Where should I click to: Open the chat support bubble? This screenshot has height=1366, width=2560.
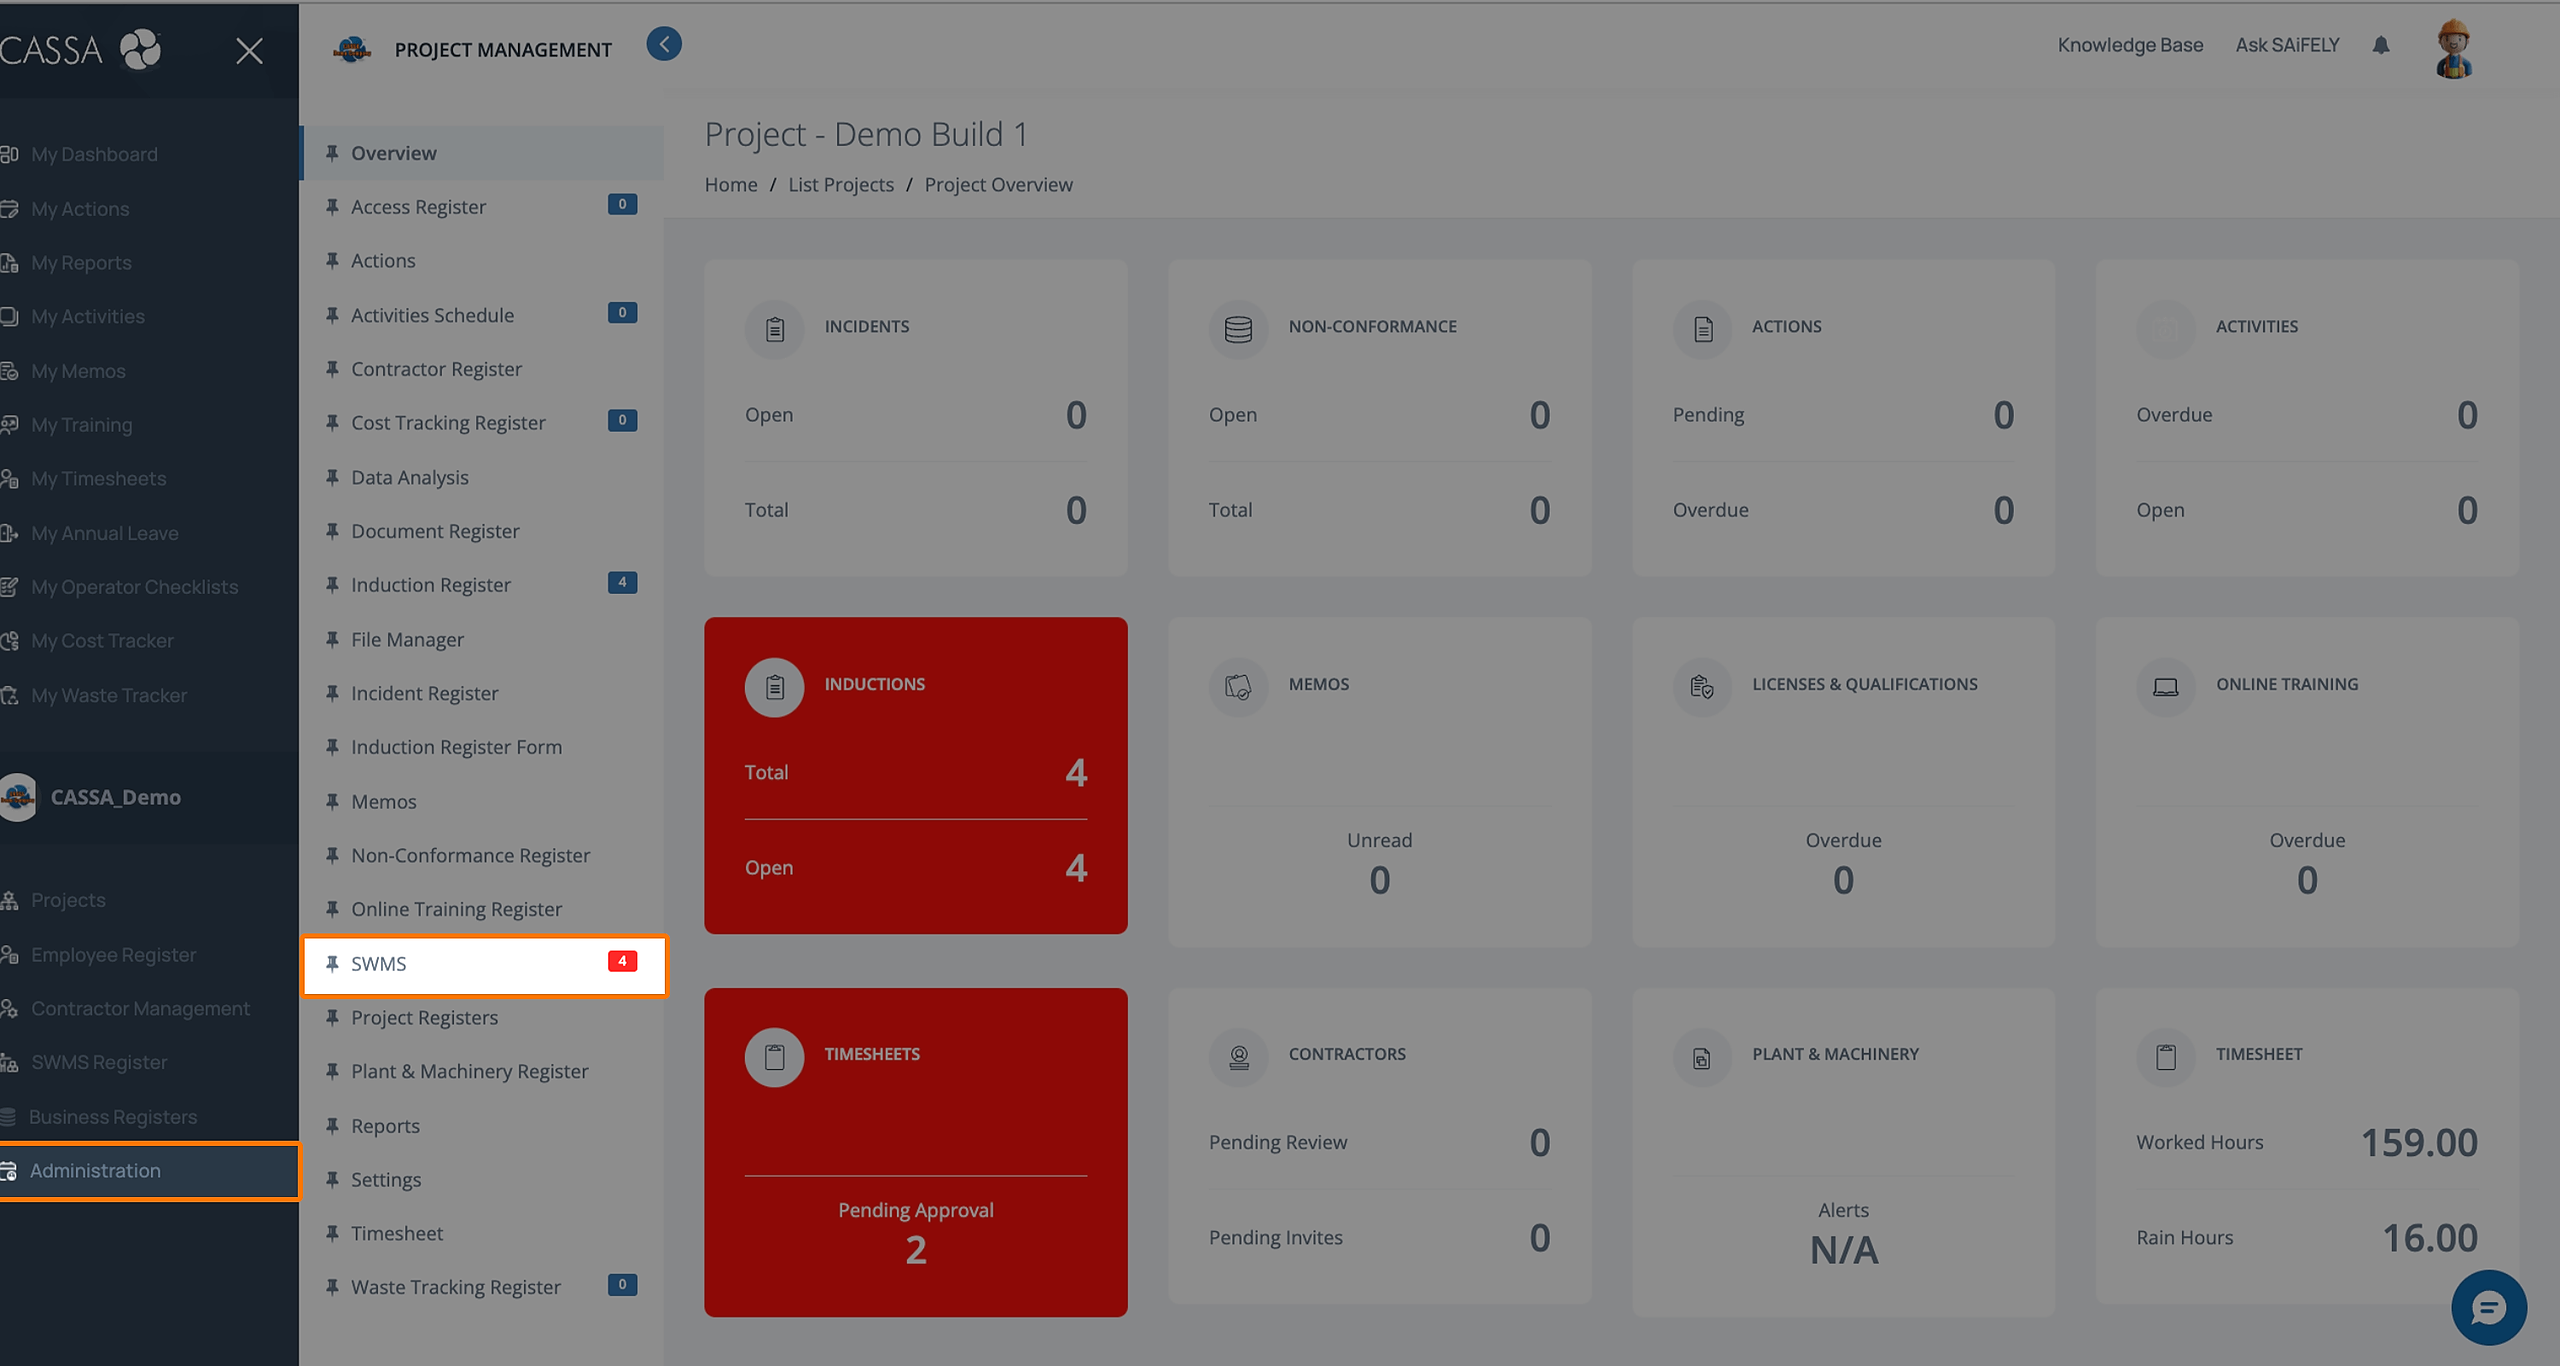click(x=2488, y=1307)
